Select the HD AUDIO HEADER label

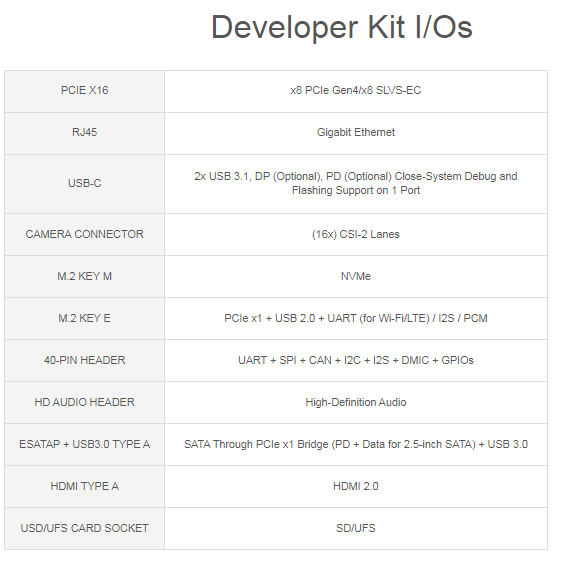(85, 402)
